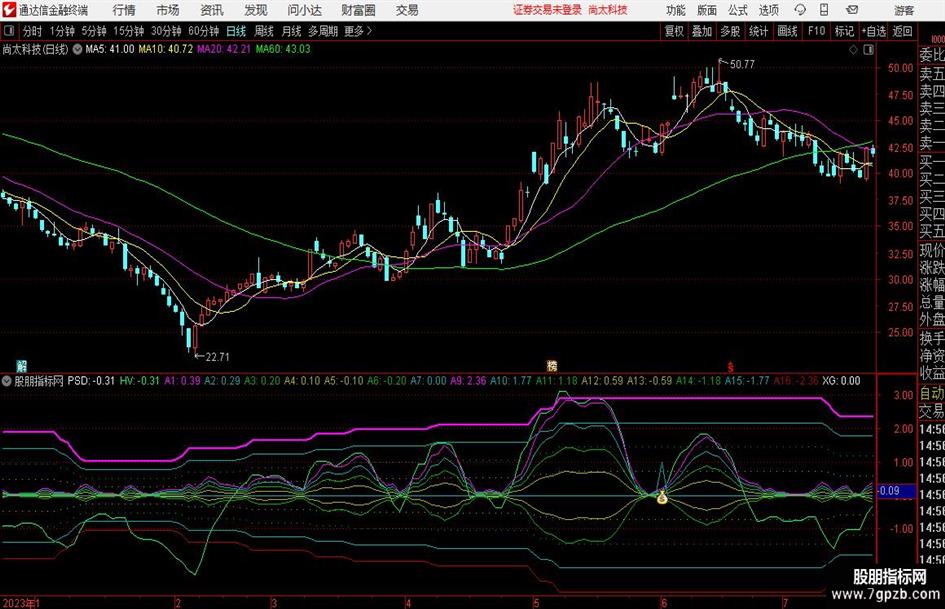945x609 pixels.
Task: Click the 50.77 high price label
Action: pyautogui.click(x=742, y=65)
